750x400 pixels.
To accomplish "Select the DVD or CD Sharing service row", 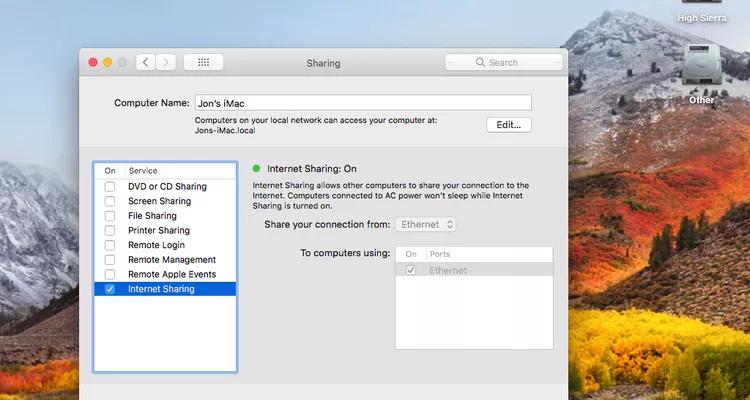I will tap(165, 187).
